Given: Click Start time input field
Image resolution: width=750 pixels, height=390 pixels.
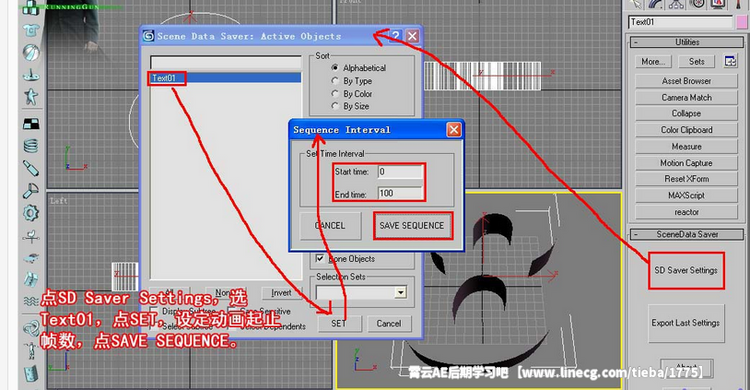Looking at the screenshot, I should coord(400,171).
